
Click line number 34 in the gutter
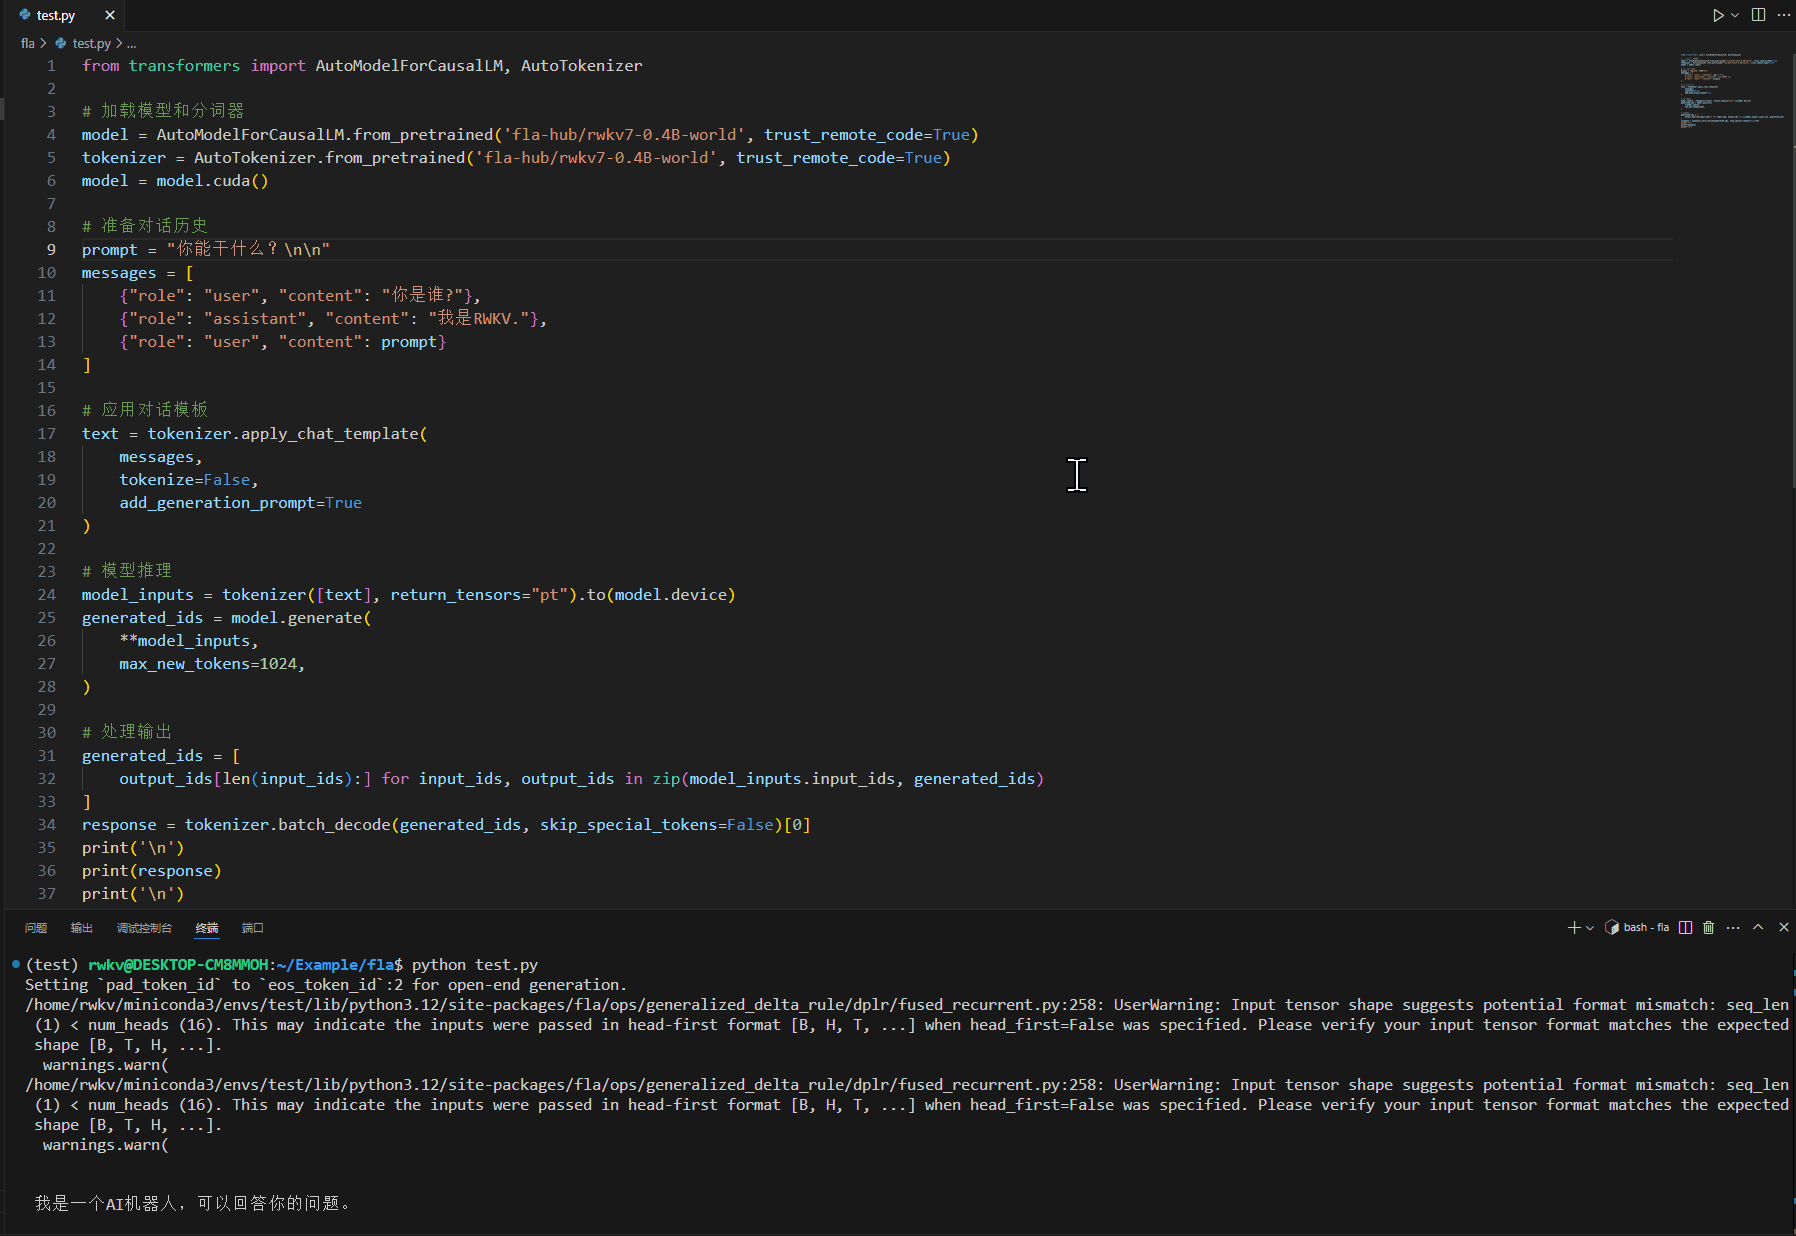coord(47,825)
